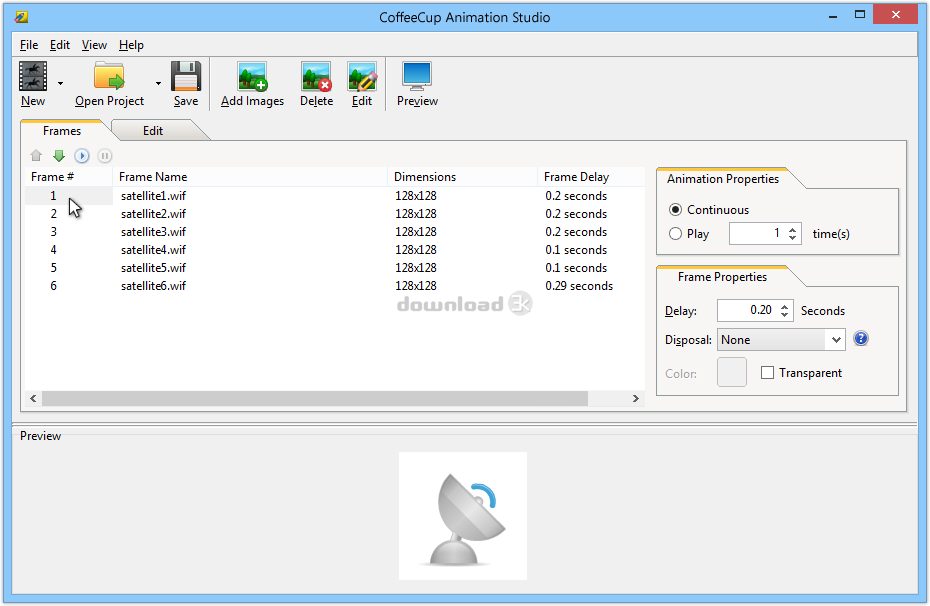Click the Open Project folder icon

(109, 76)
